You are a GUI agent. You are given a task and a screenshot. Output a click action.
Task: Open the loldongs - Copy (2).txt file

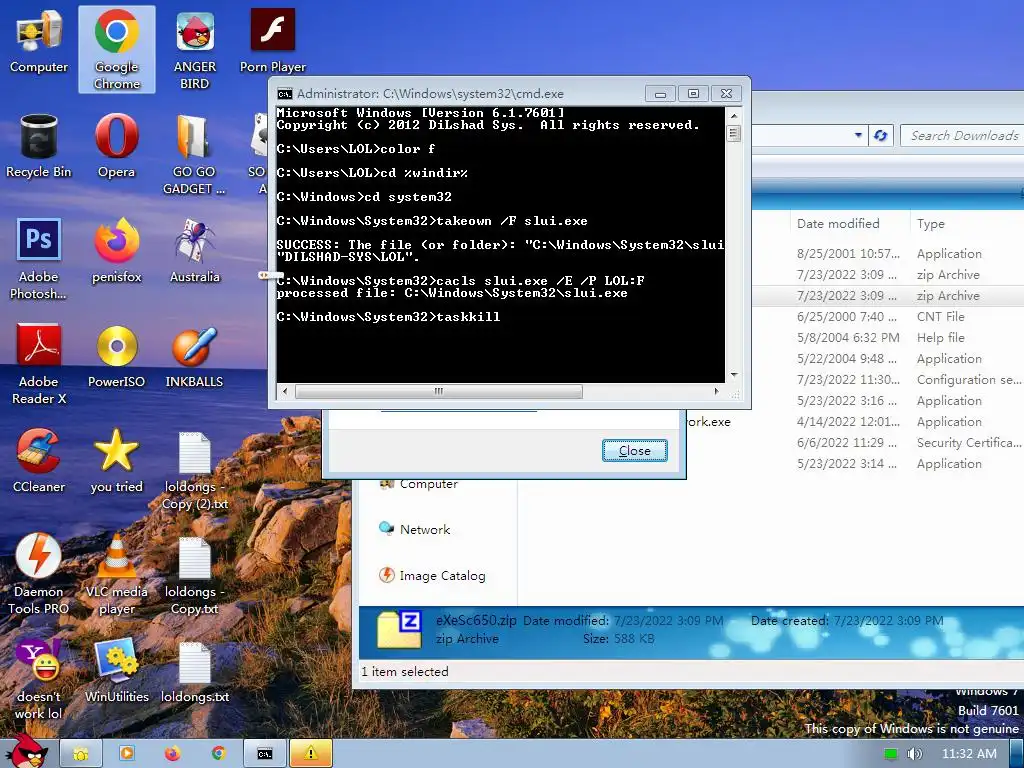click(x=195, y=470)
